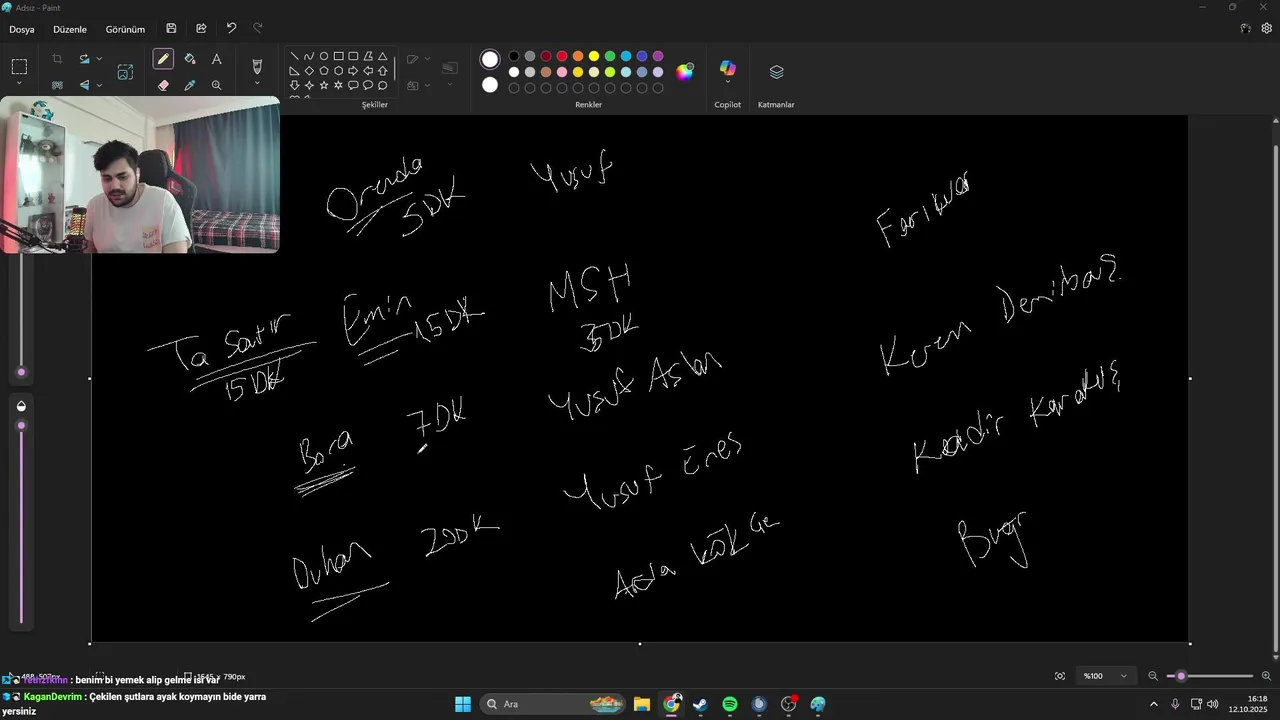Click the zoom out magnifier
1280x720 pixels.
tap(1153, 676)
